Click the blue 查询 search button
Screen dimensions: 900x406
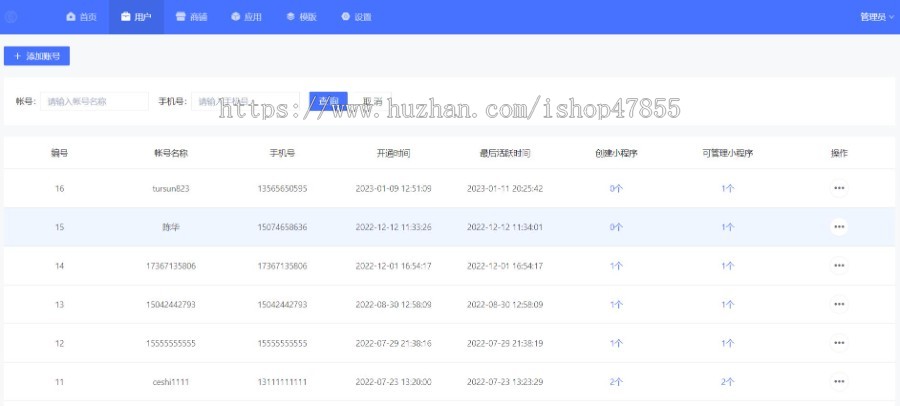(328, 101)
